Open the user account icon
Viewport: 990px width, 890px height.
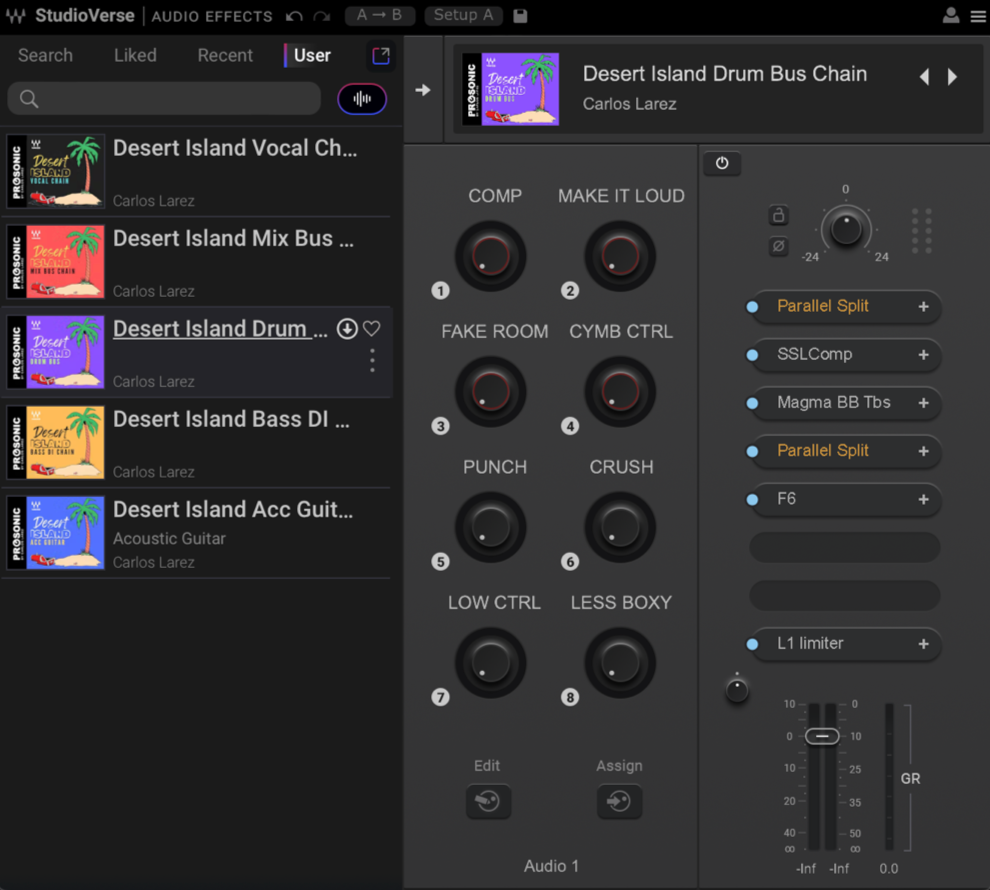pos(951,16)
